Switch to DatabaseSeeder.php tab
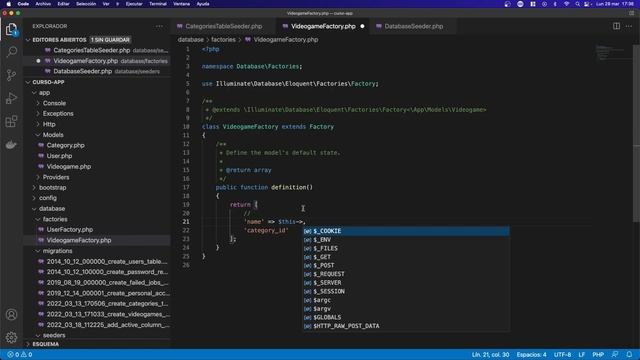640x360 pixels. click(x=413, y=26)
